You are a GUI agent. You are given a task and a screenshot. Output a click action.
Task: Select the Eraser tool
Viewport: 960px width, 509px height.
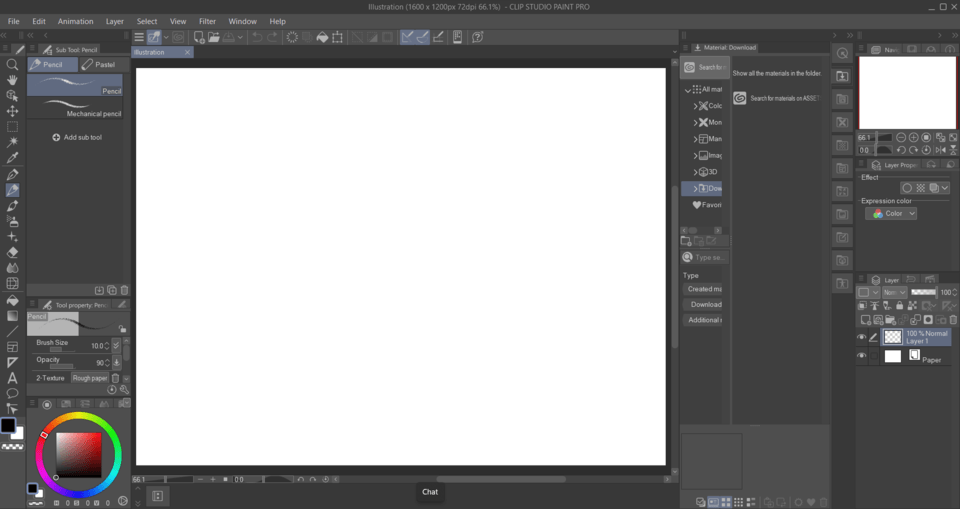click(x=12, y=252)
